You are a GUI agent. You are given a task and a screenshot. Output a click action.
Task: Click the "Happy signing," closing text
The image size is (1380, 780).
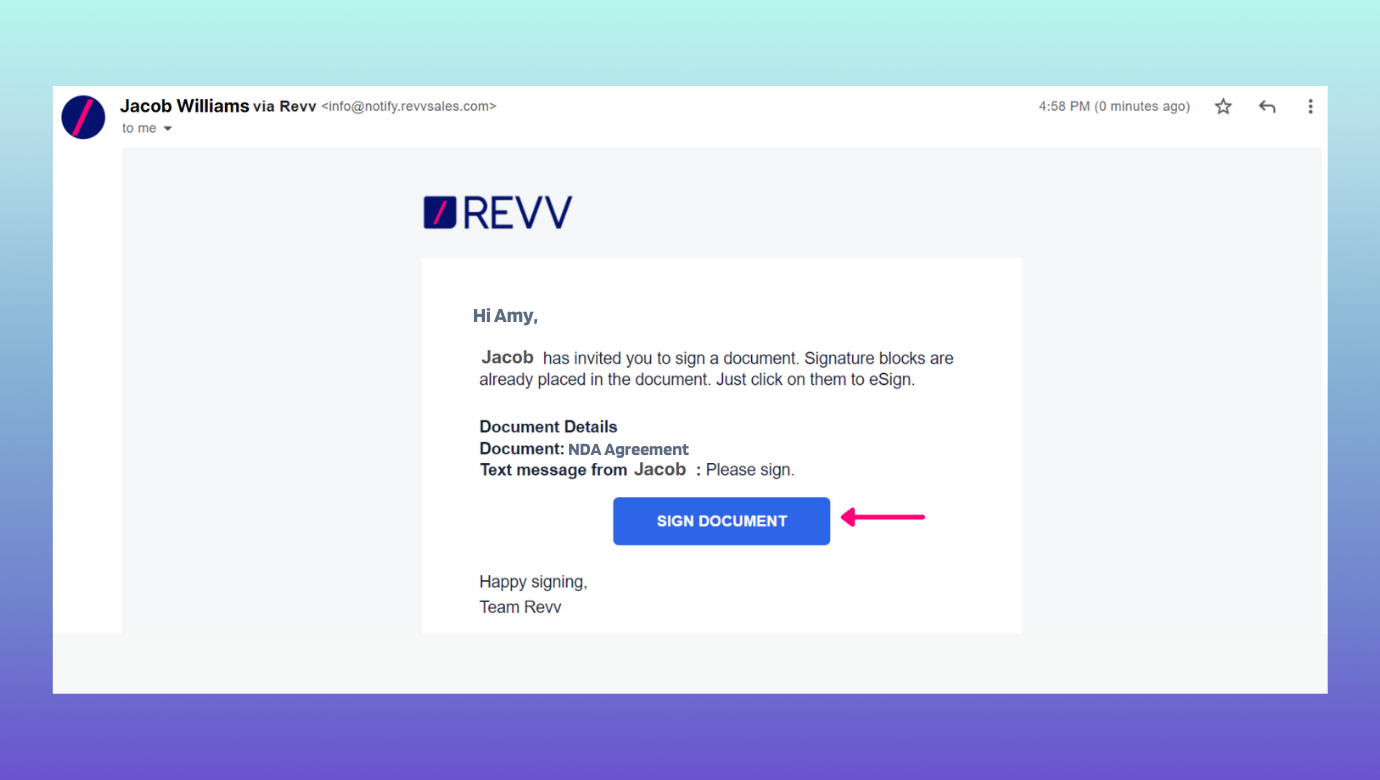533,582
